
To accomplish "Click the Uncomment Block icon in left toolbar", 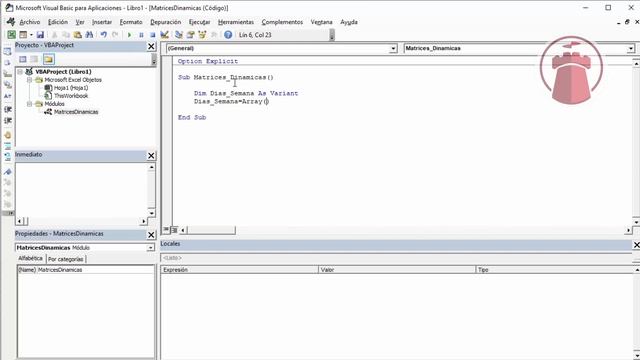I will (x=7, y=157).
